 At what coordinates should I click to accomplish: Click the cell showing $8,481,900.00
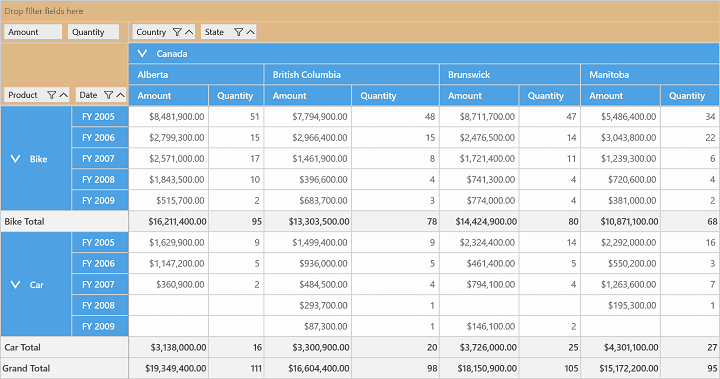[x=169, y=117]
